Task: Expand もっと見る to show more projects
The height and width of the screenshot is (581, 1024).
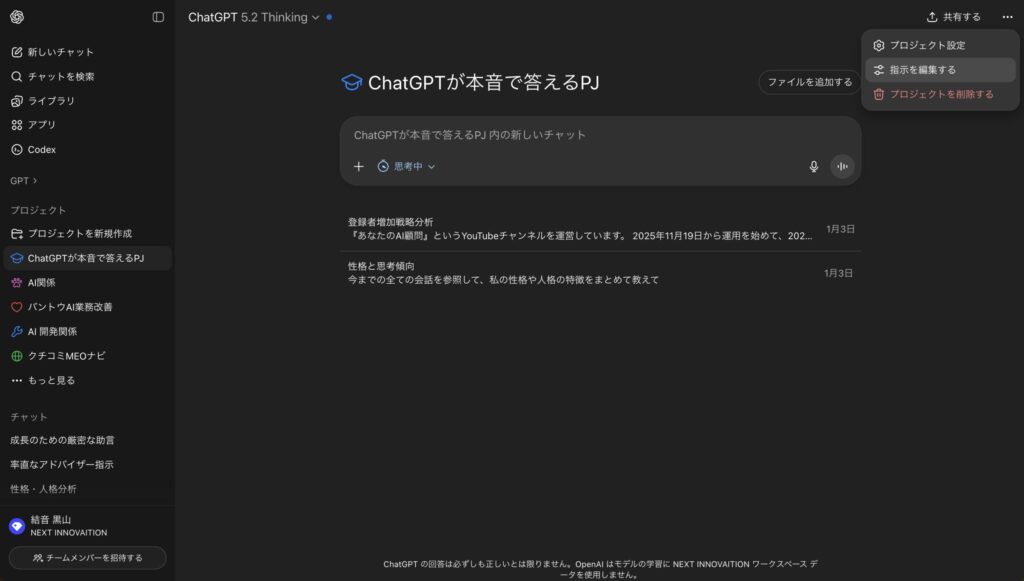Action: pyautogui.click(x=50, y=380)
